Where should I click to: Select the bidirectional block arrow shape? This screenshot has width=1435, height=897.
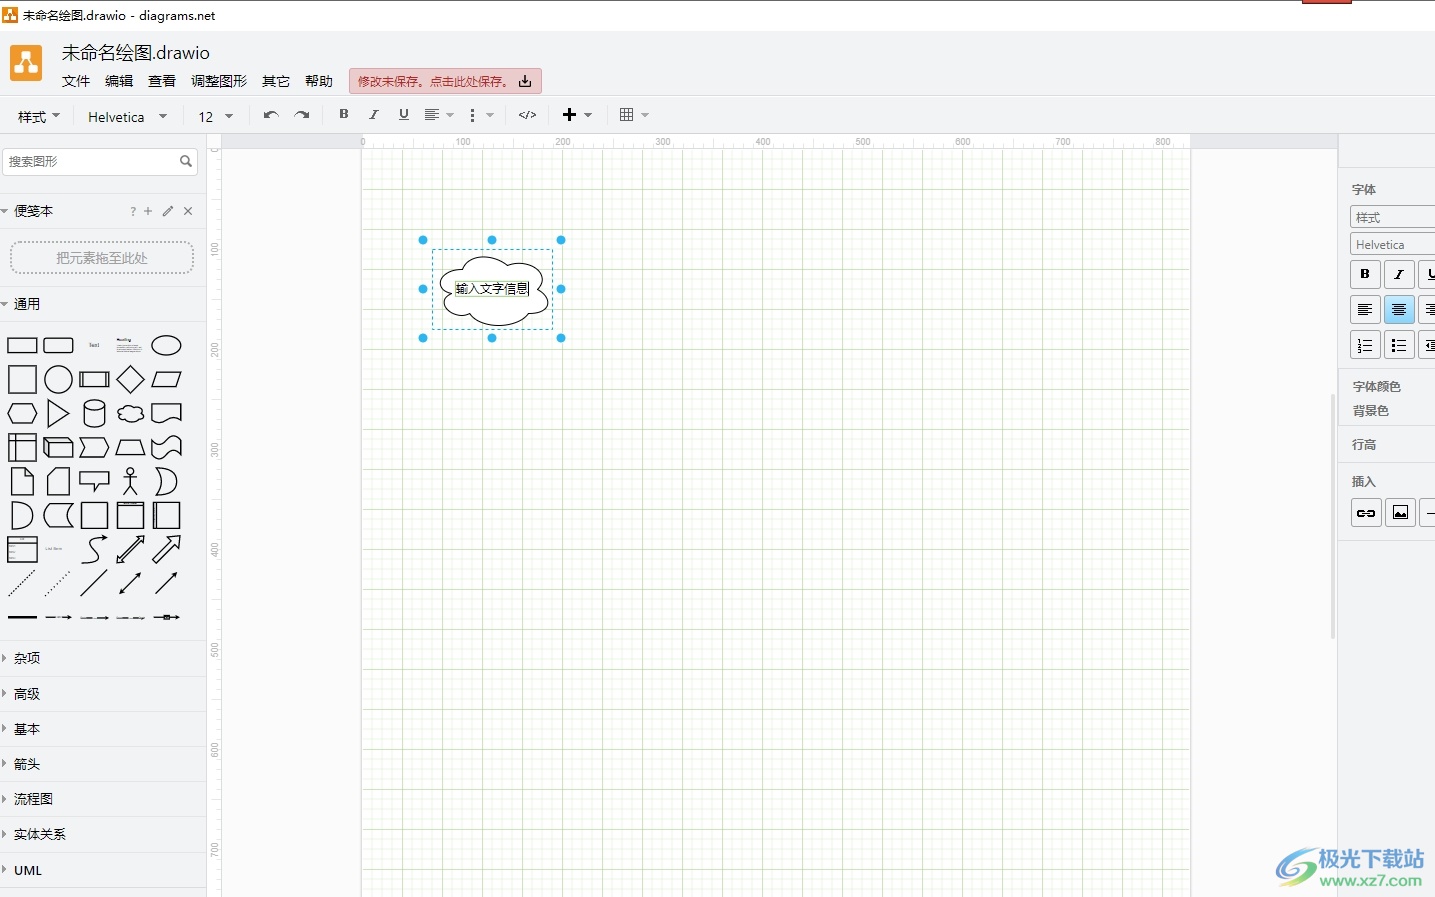130,550
